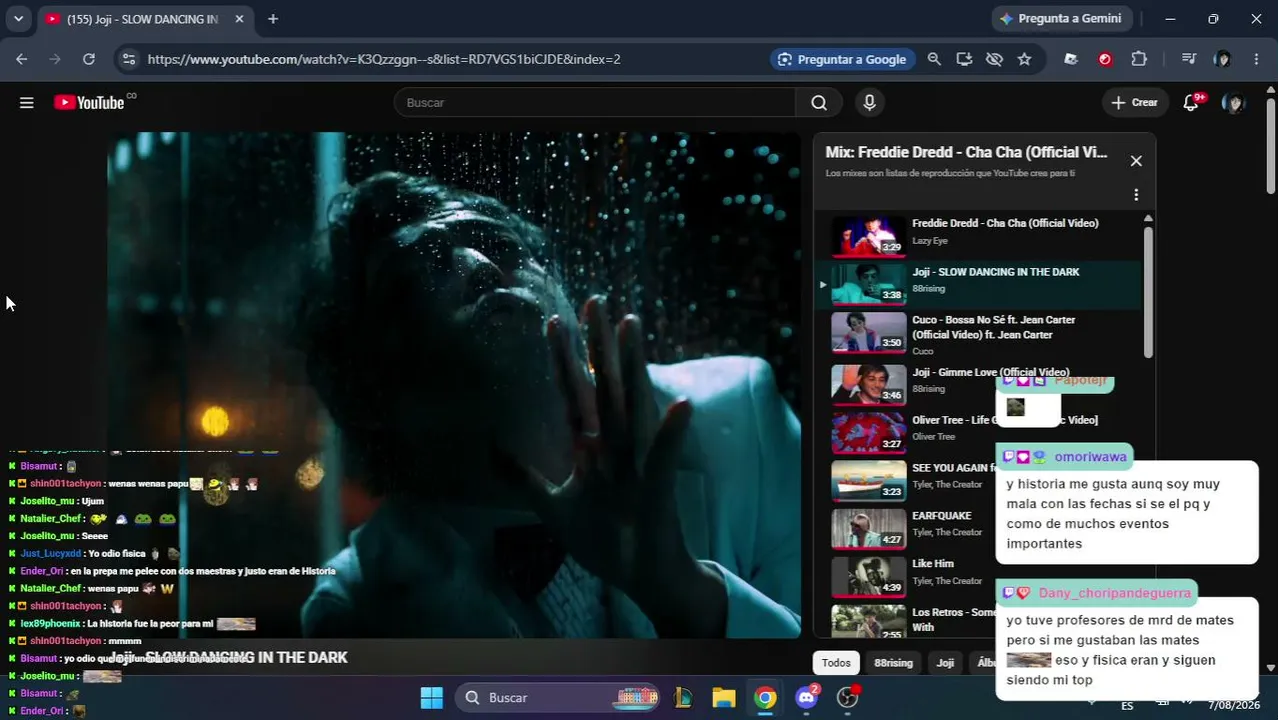Open the tab search dropdown arrow
This screenshot has width=1278, height=720.
pyautogui.click(x=18, y=19)
